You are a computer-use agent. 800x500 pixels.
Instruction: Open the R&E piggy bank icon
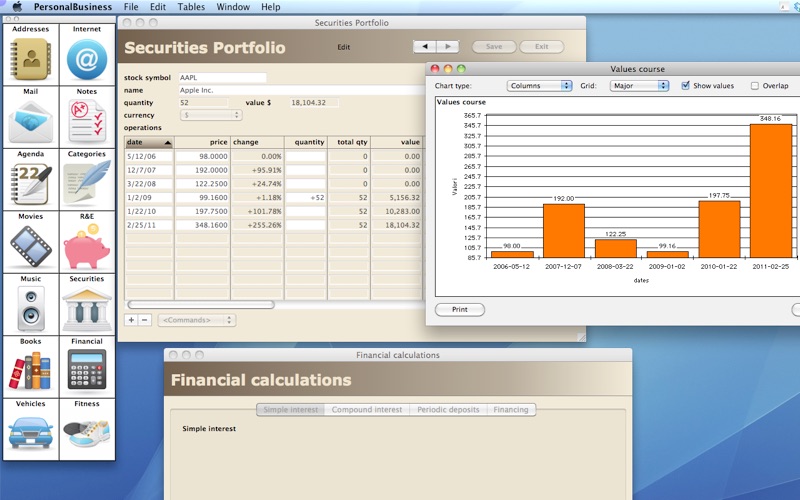point(87,247)
